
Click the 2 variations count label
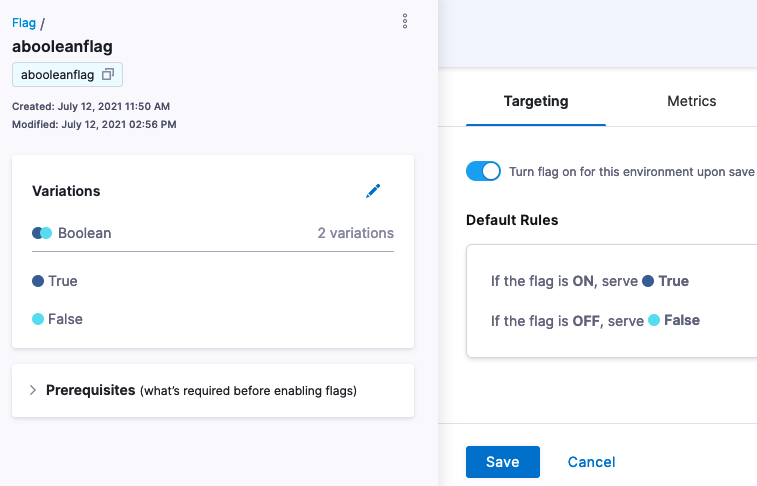pos(355,233)
